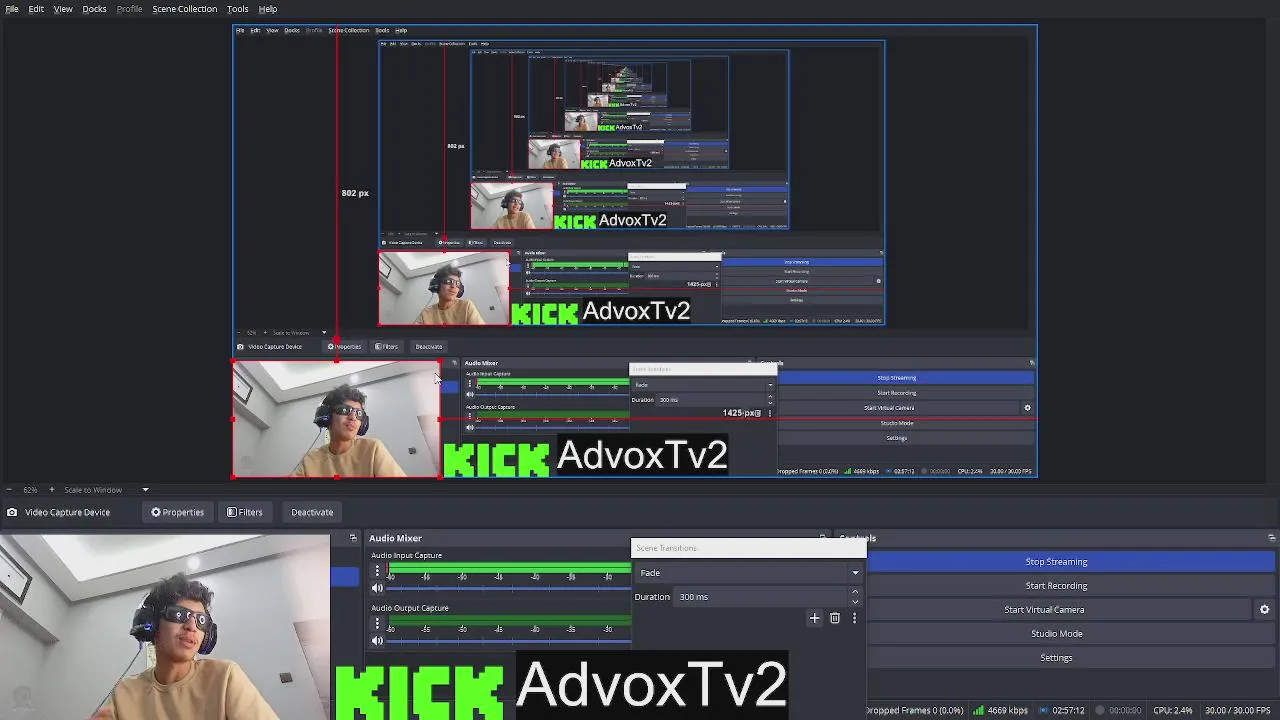Open the Docks menu
Screen dimensions: 1280x720
(x=94, y=9)
